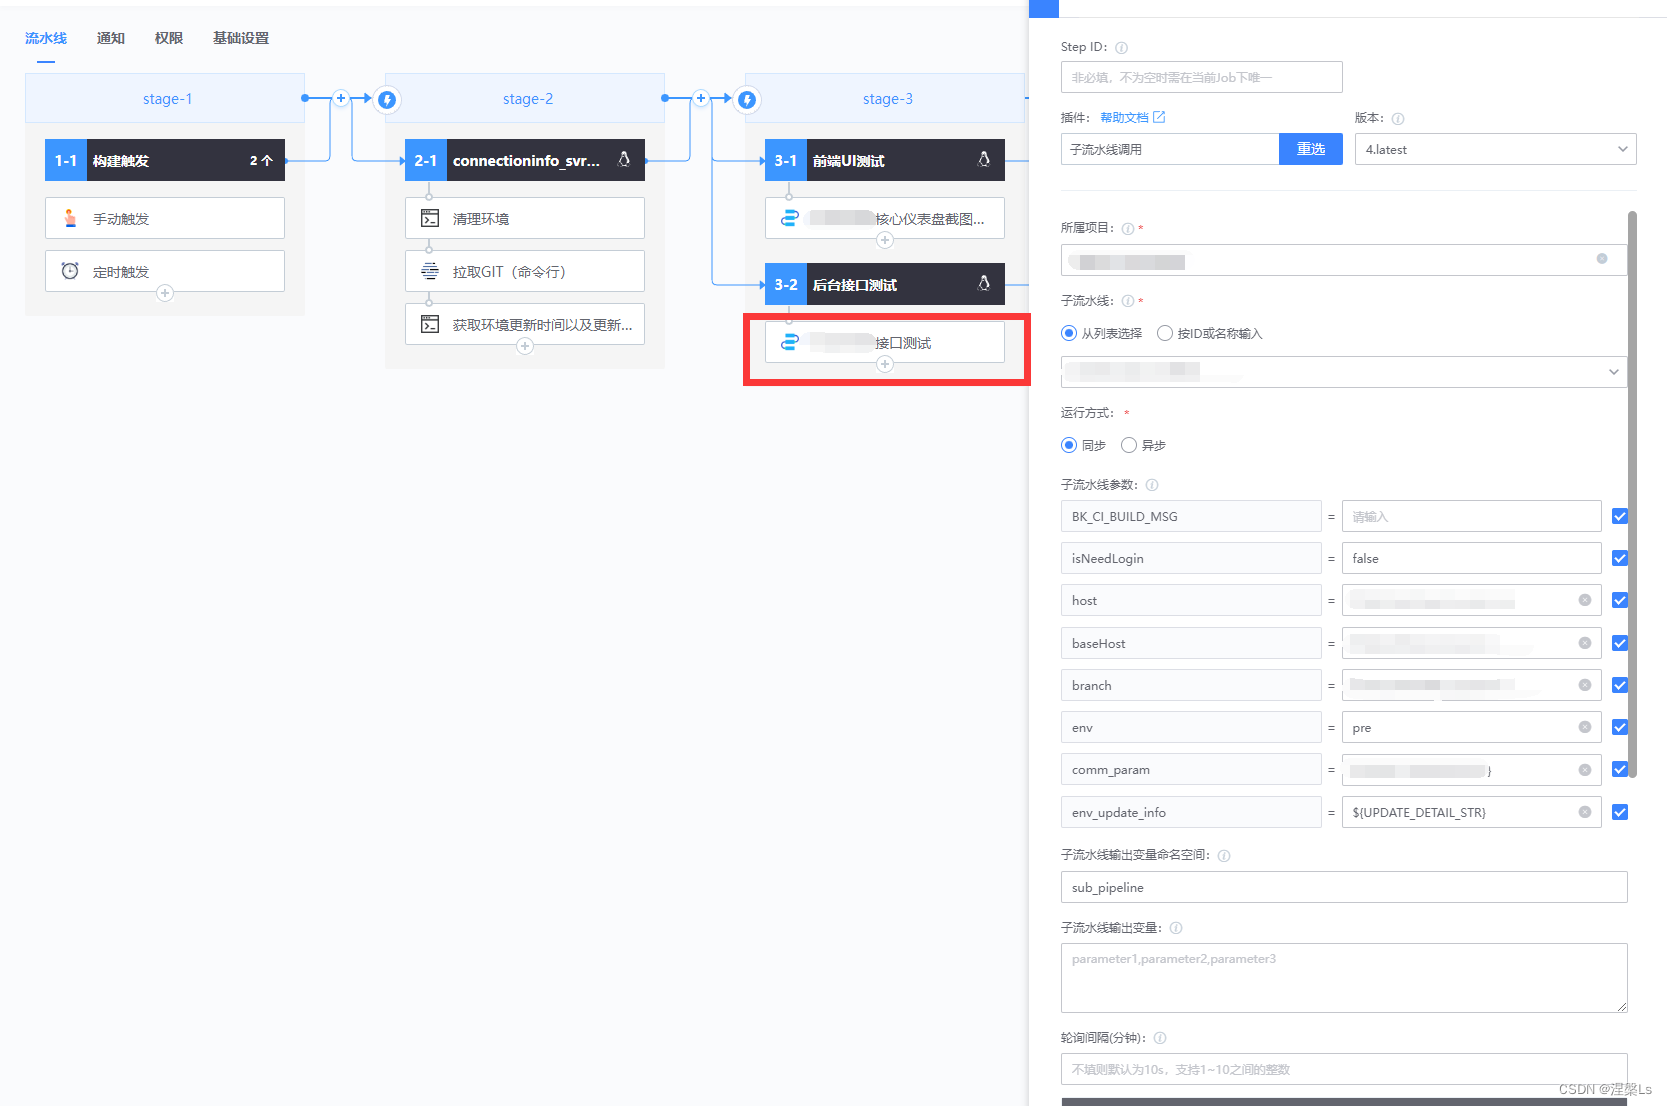Open job 2-1 connectioninfo_svr header

coord(525,160)
